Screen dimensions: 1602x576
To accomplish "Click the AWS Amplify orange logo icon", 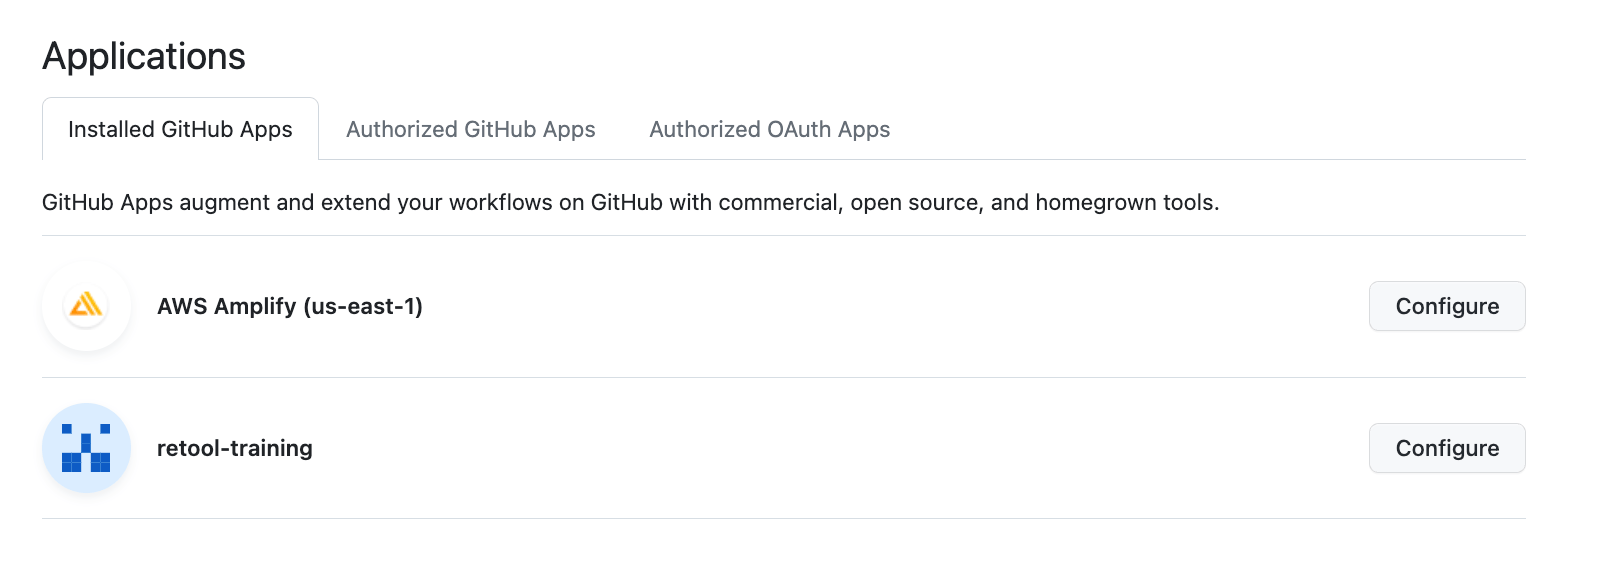I will (x=86, y=306).
